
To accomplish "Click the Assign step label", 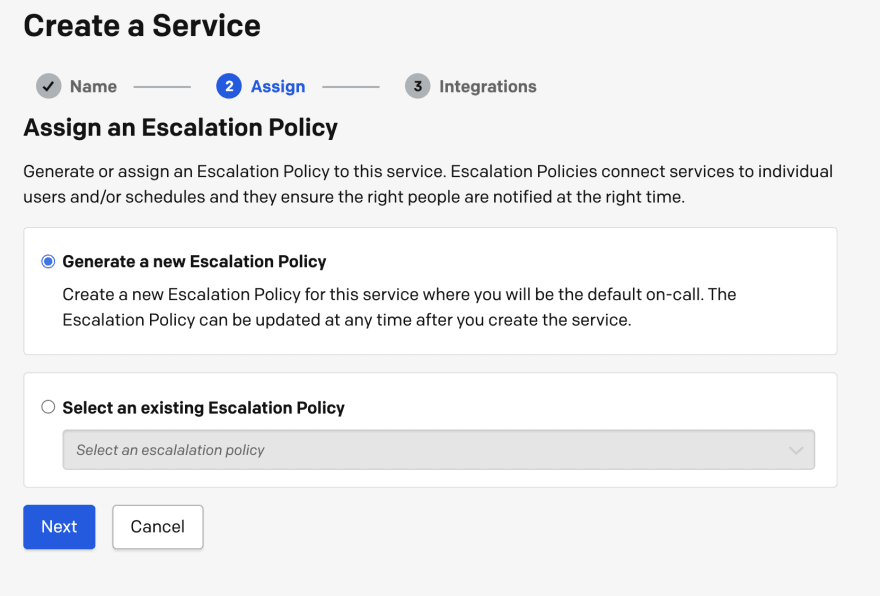I will tap(277, 86).
